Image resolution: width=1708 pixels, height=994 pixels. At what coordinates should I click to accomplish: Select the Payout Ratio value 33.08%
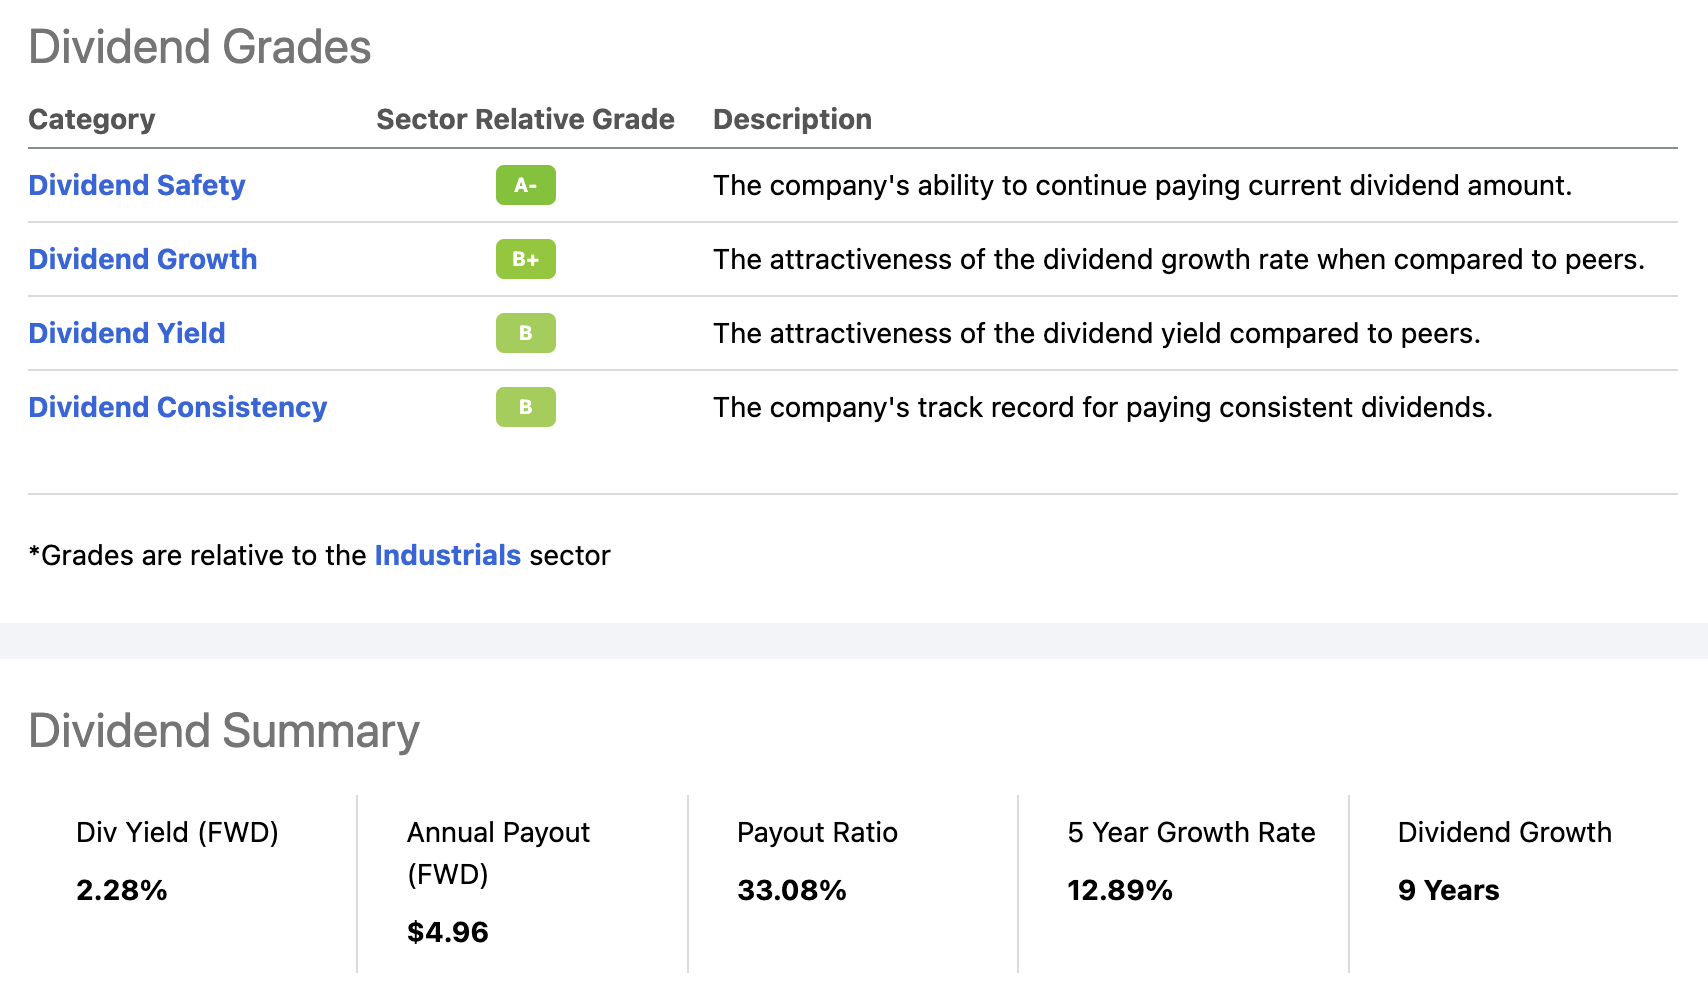(x=791, y=890)
